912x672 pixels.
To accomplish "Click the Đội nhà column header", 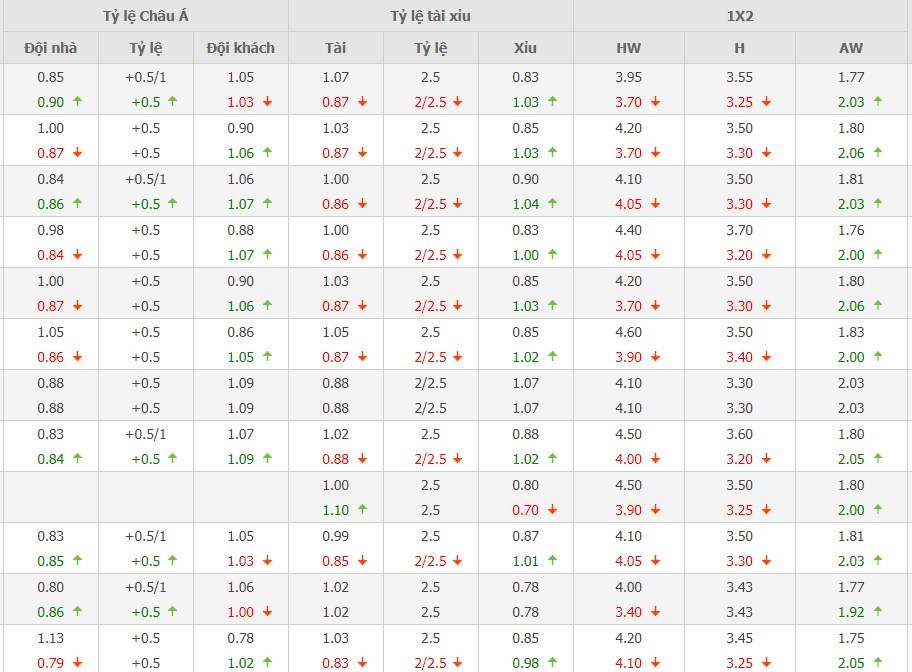I will coord(49,47).
